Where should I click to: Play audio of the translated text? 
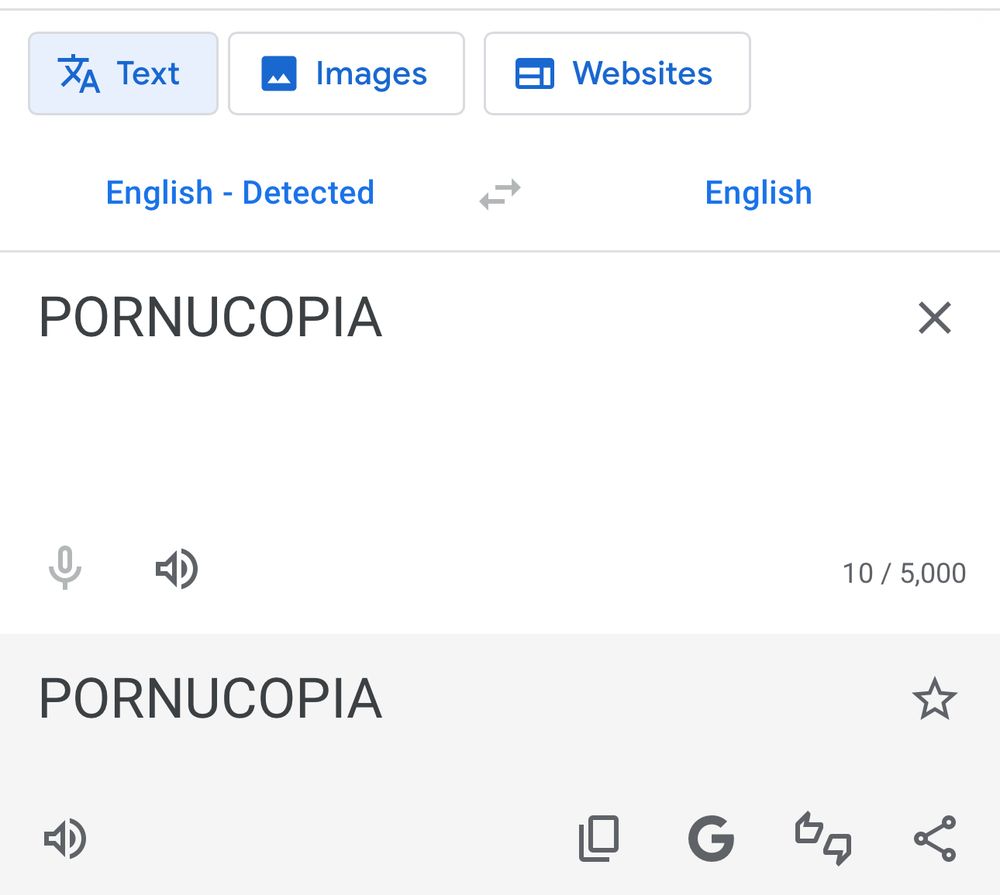(x=65, y=839)
